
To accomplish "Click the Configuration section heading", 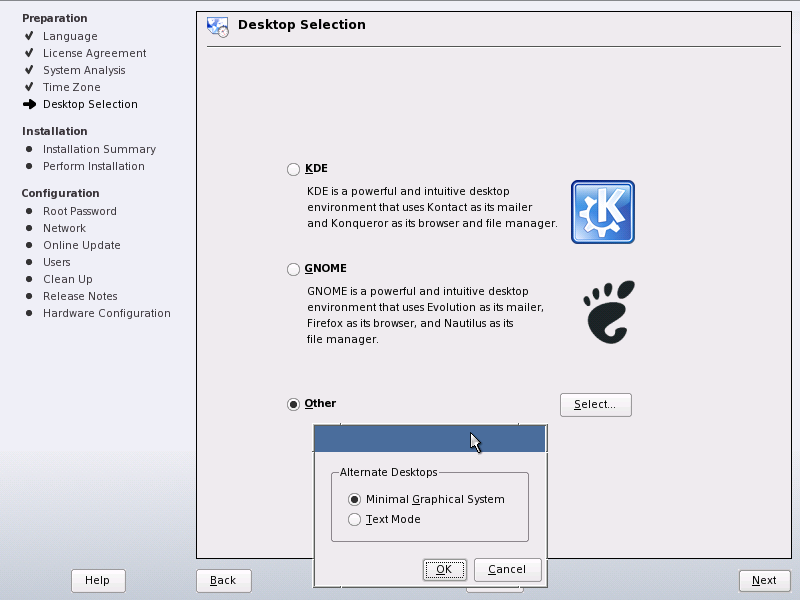I will point(60,193).
